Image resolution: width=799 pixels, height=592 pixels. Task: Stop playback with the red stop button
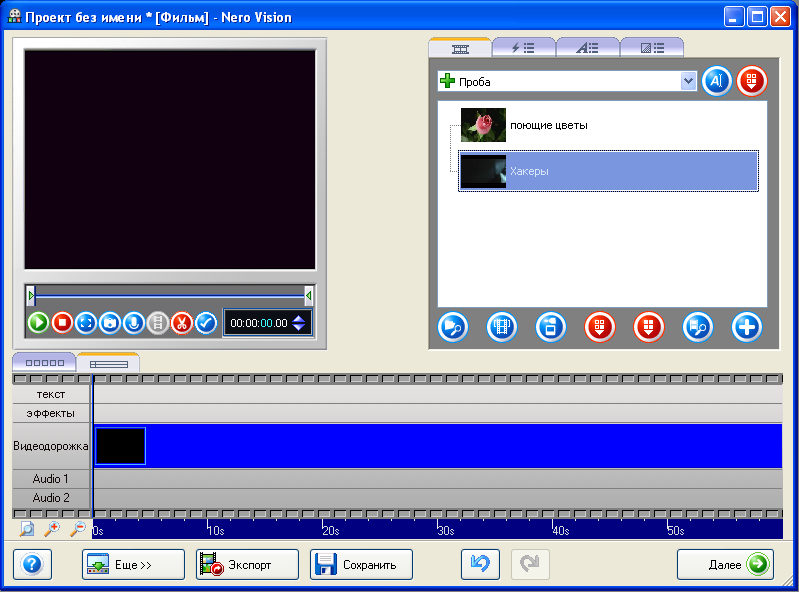click(x=62, y=323)
